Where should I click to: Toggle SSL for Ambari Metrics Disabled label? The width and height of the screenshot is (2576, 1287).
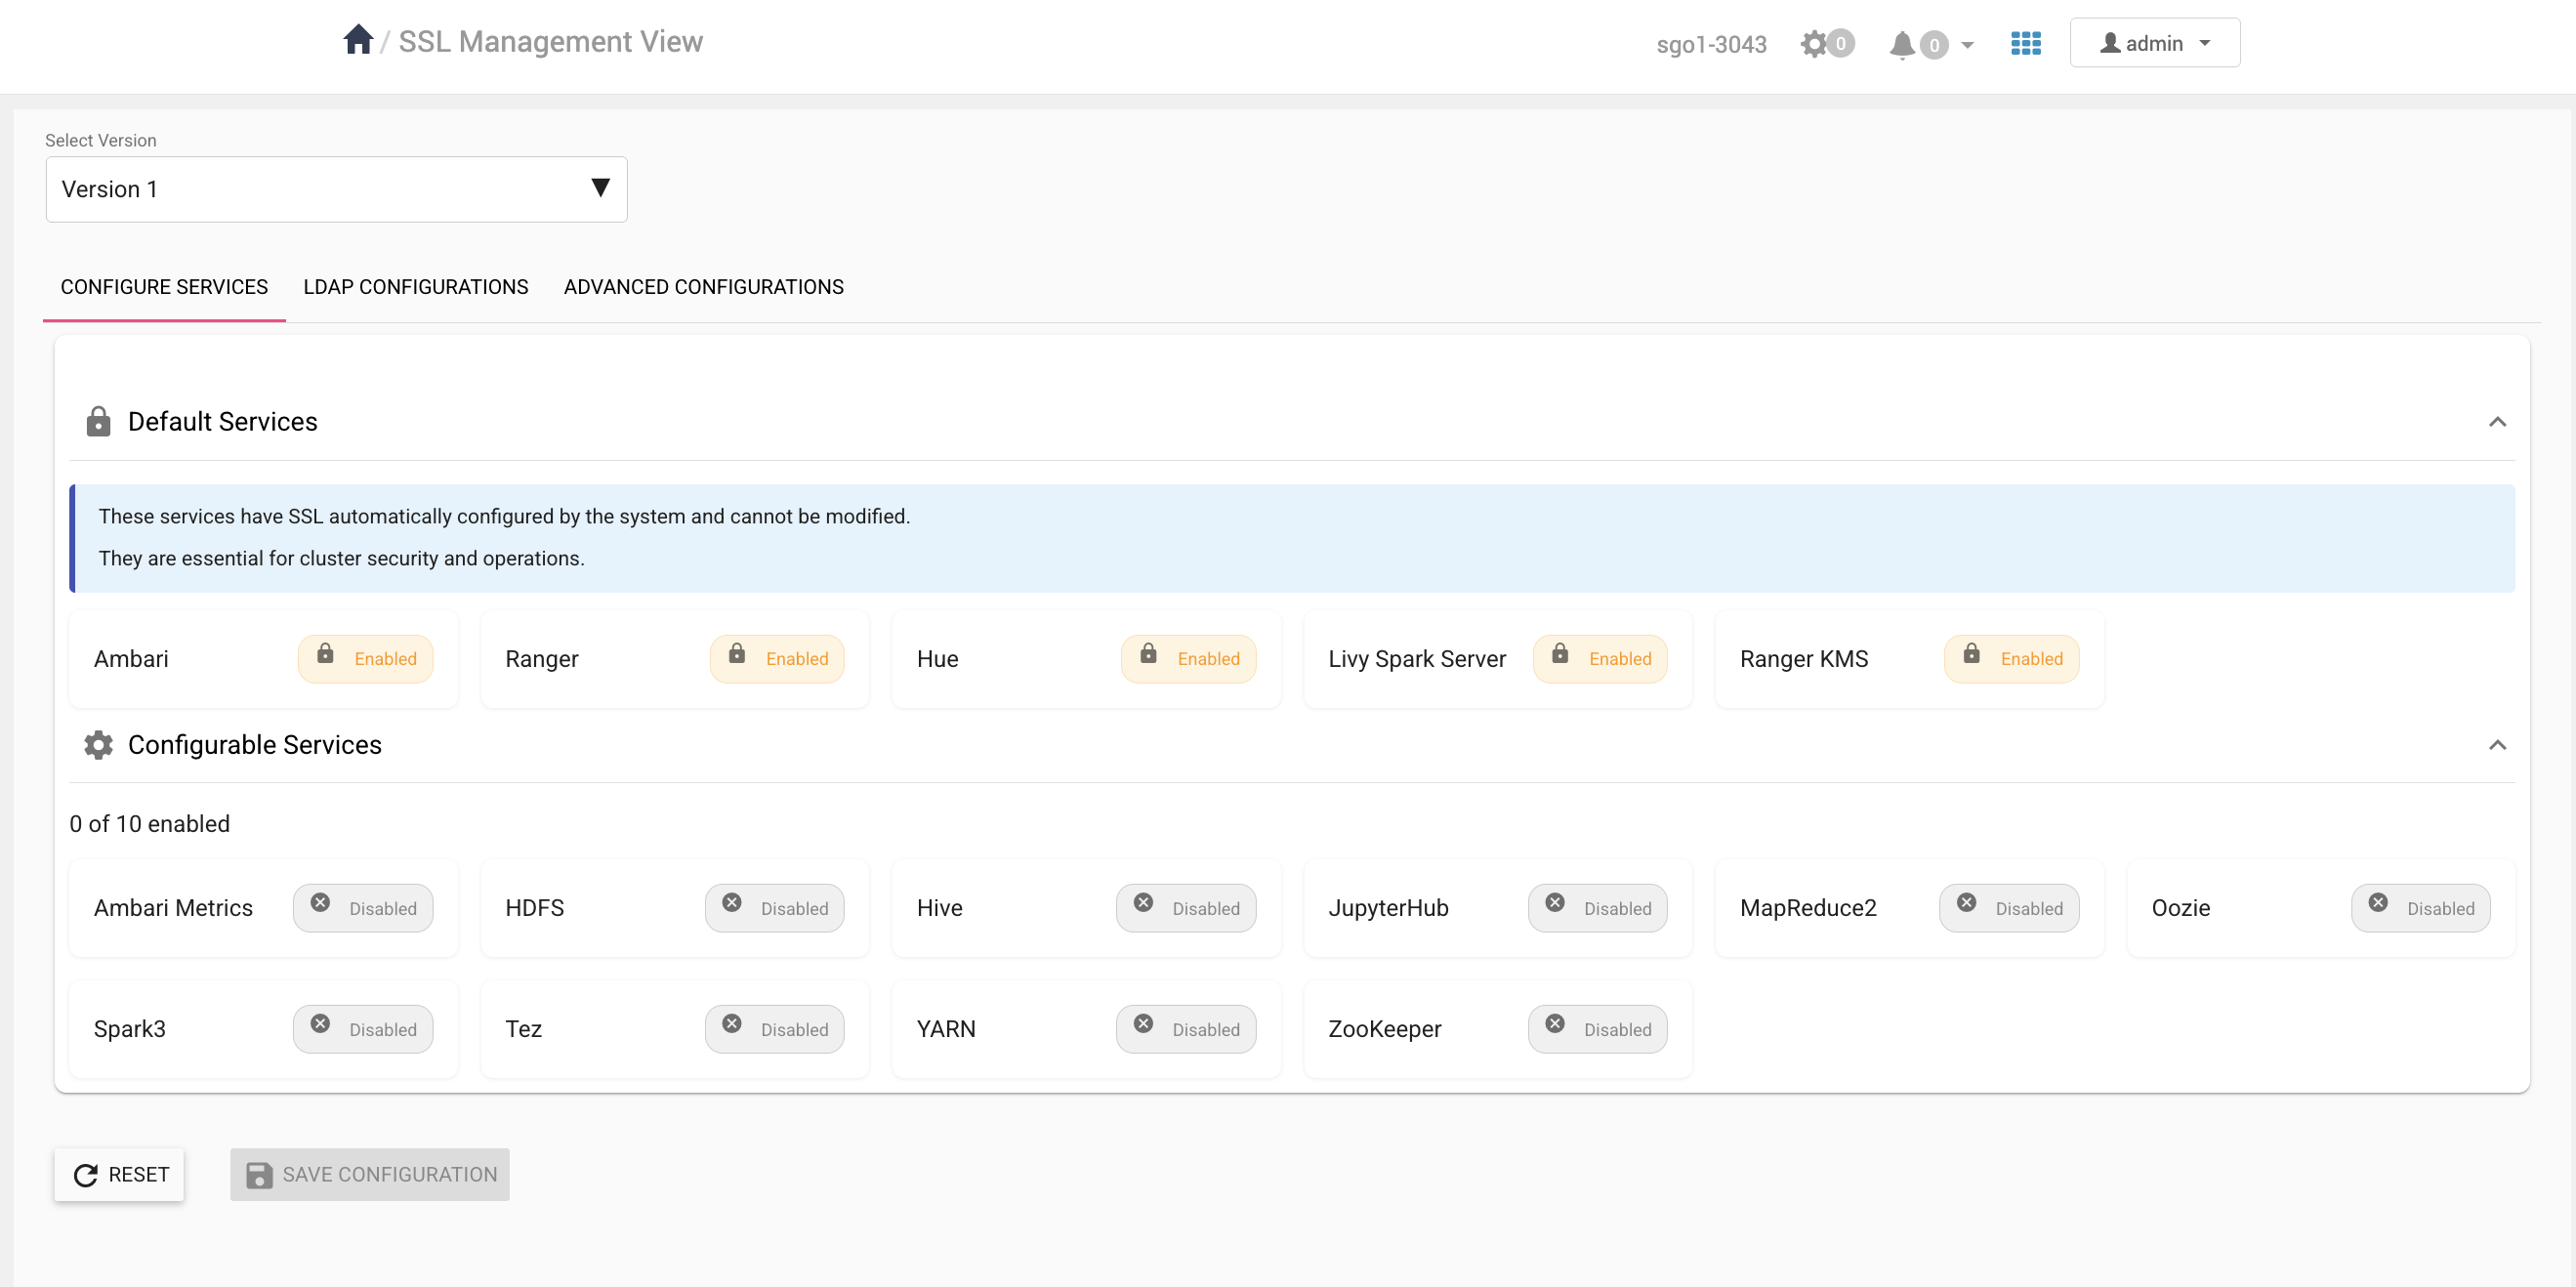click(x=383, y=909)
